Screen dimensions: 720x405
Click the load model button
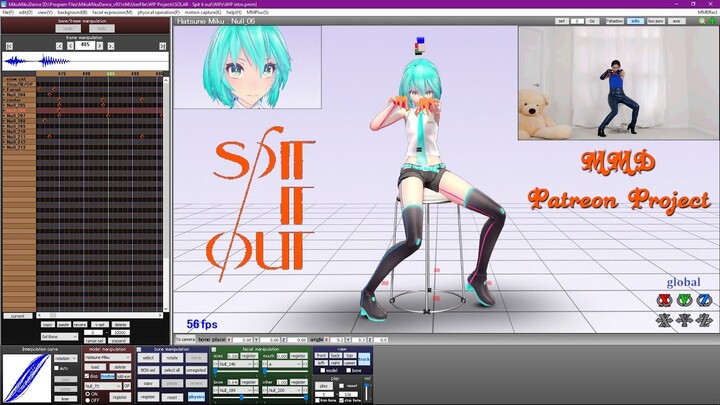[x=95, y=367]
